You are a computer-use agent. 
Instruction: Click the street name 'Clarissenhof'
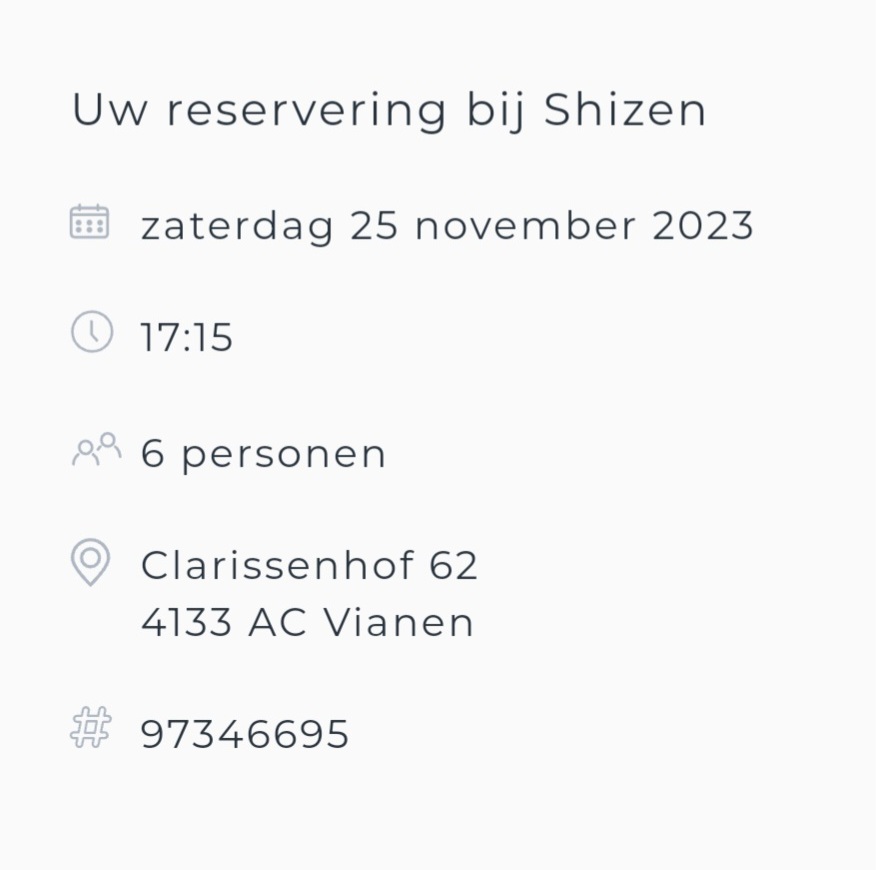(277, 565)
